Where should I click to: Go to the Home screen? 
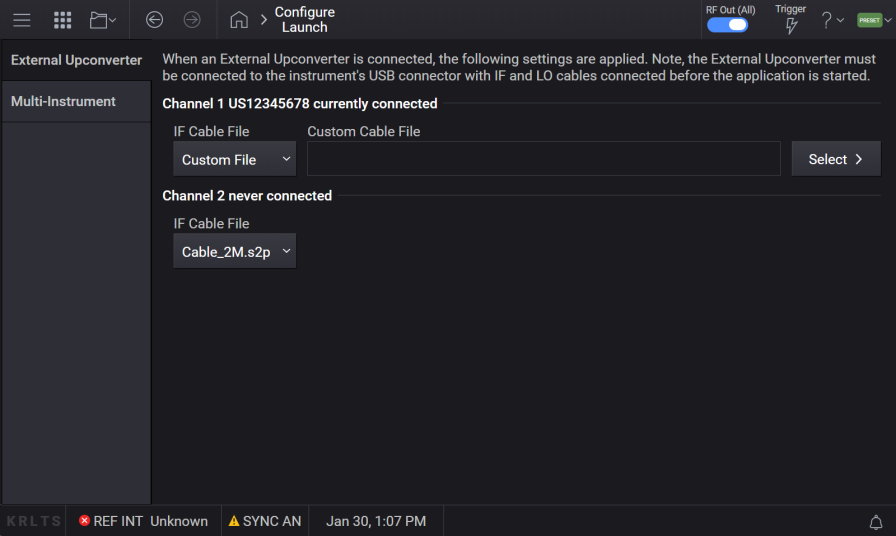pyautogui.click(x=238, y=20)
